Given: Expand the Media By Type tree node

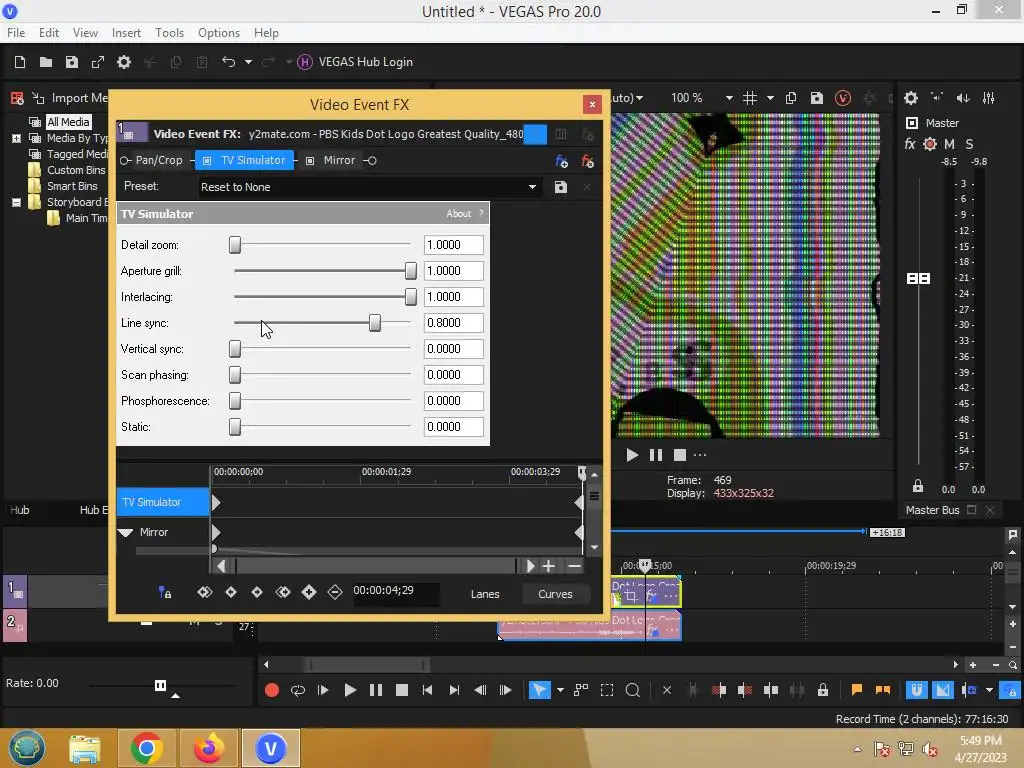Looking at the screenshot, I should pyautogui.click(x=16, y=138).
